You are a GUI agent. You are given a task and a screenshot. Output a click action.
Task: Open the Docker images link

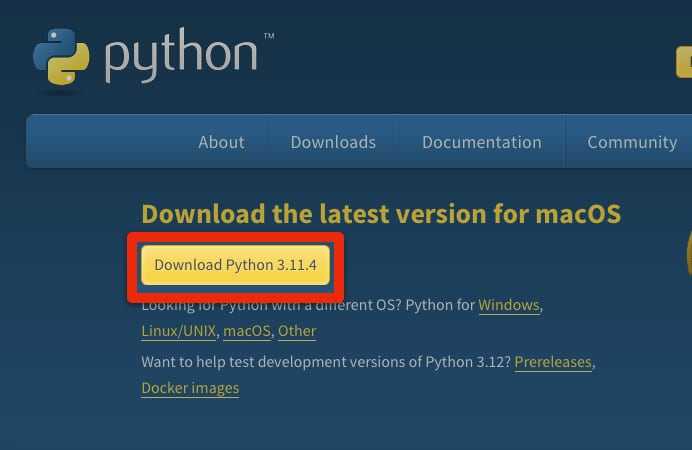tap(190, 388)
